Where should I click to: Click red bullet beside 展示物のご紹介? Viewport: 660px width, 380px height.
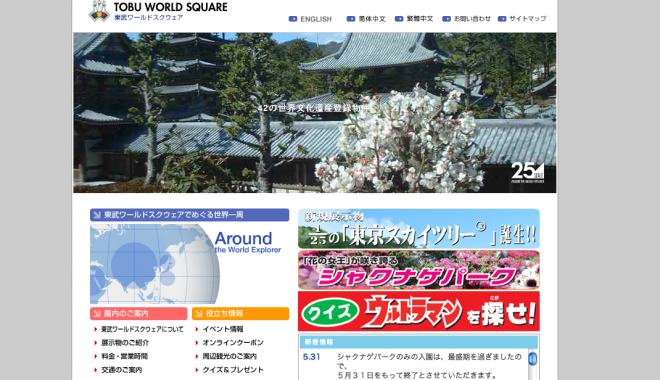[x=96, y=343]
